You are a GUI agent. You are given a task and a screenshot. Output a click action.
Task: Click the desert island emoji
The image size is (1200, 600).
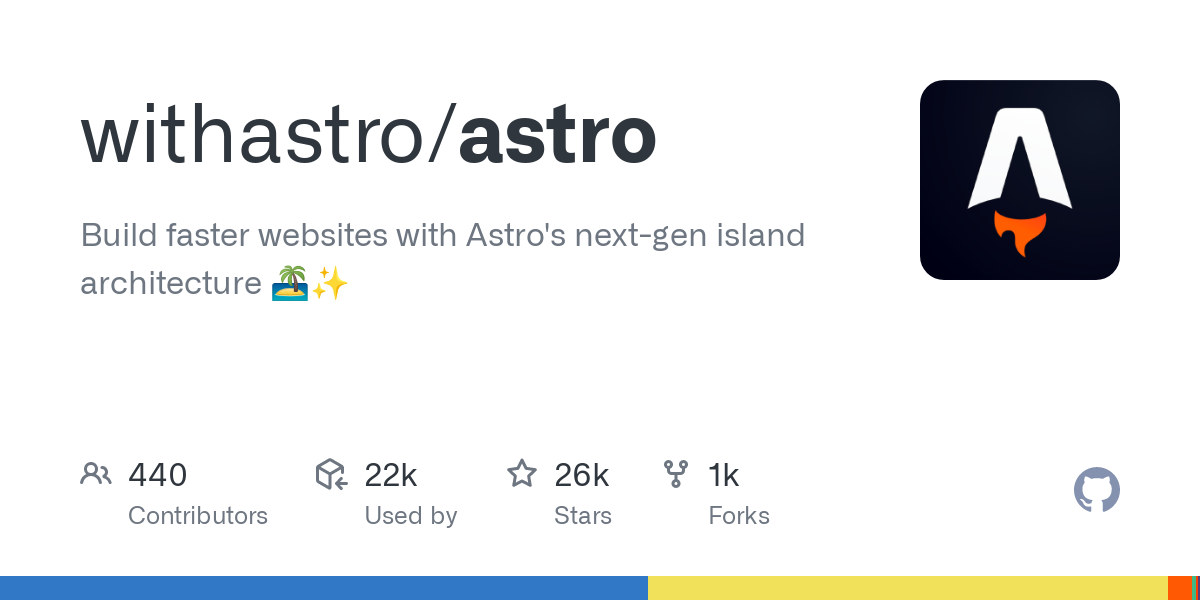[288, 285]
